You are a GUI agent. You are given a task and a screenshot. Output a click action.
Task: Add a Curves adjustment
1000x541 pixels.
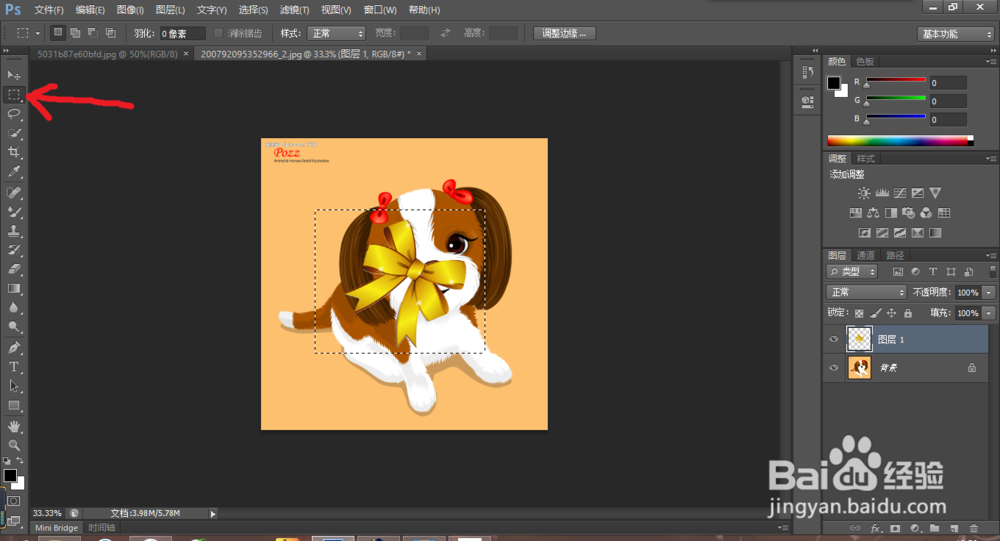900,193
